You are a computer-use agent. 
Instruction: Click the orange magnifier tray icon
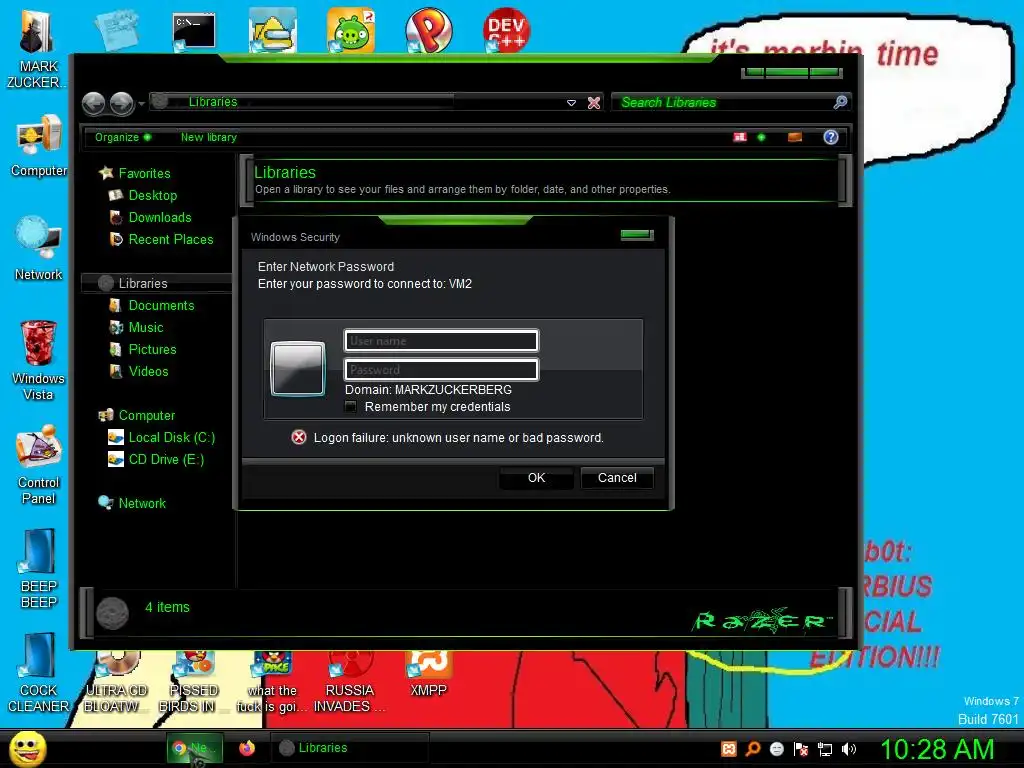click(753, 749)
